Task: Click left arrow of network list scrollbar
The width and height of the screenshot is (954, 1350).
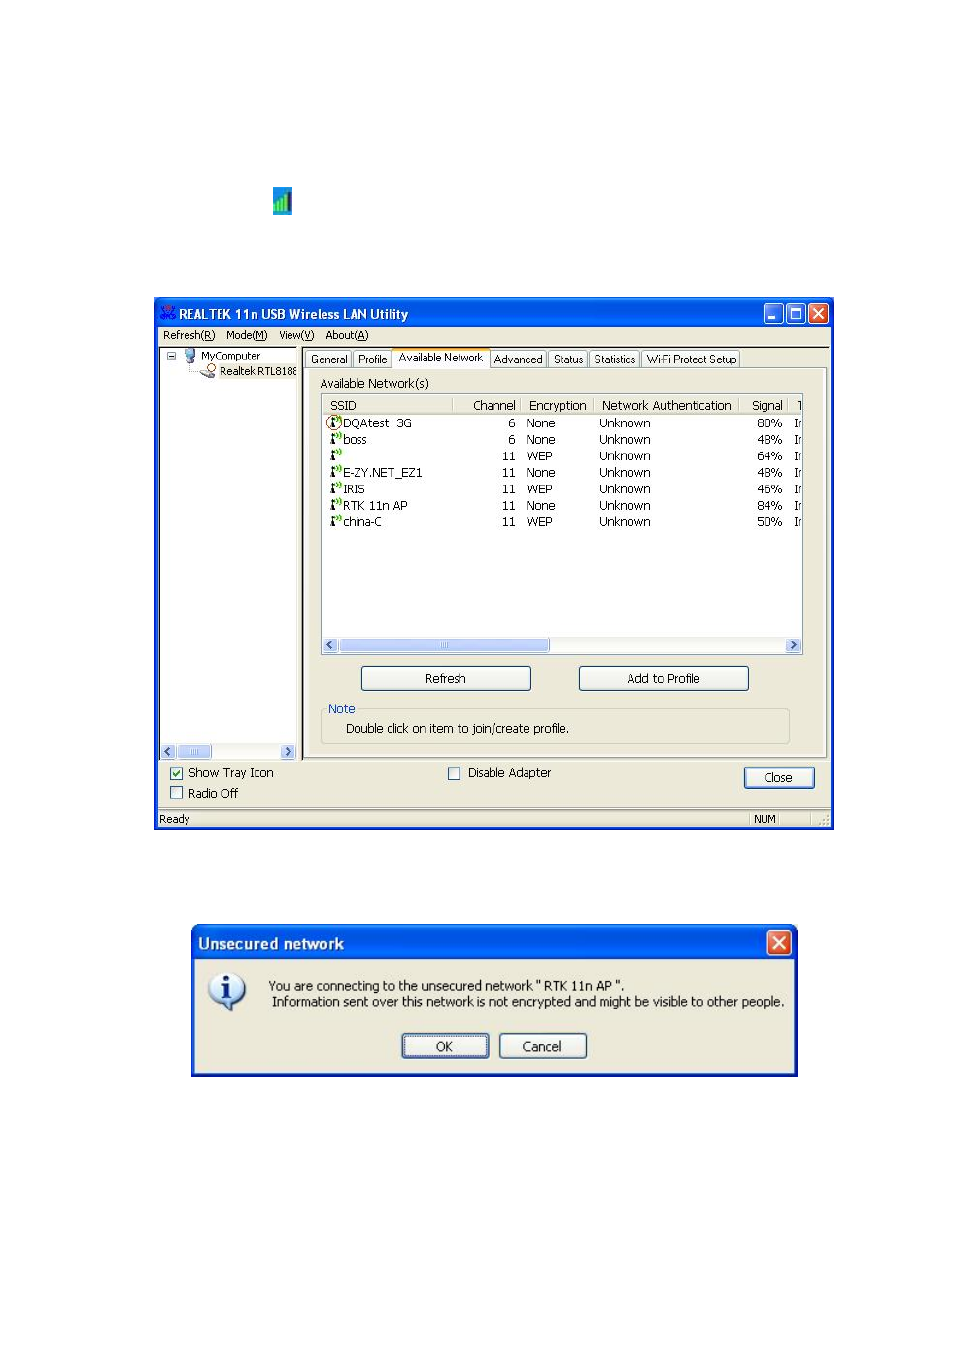Action: (330, 645)
